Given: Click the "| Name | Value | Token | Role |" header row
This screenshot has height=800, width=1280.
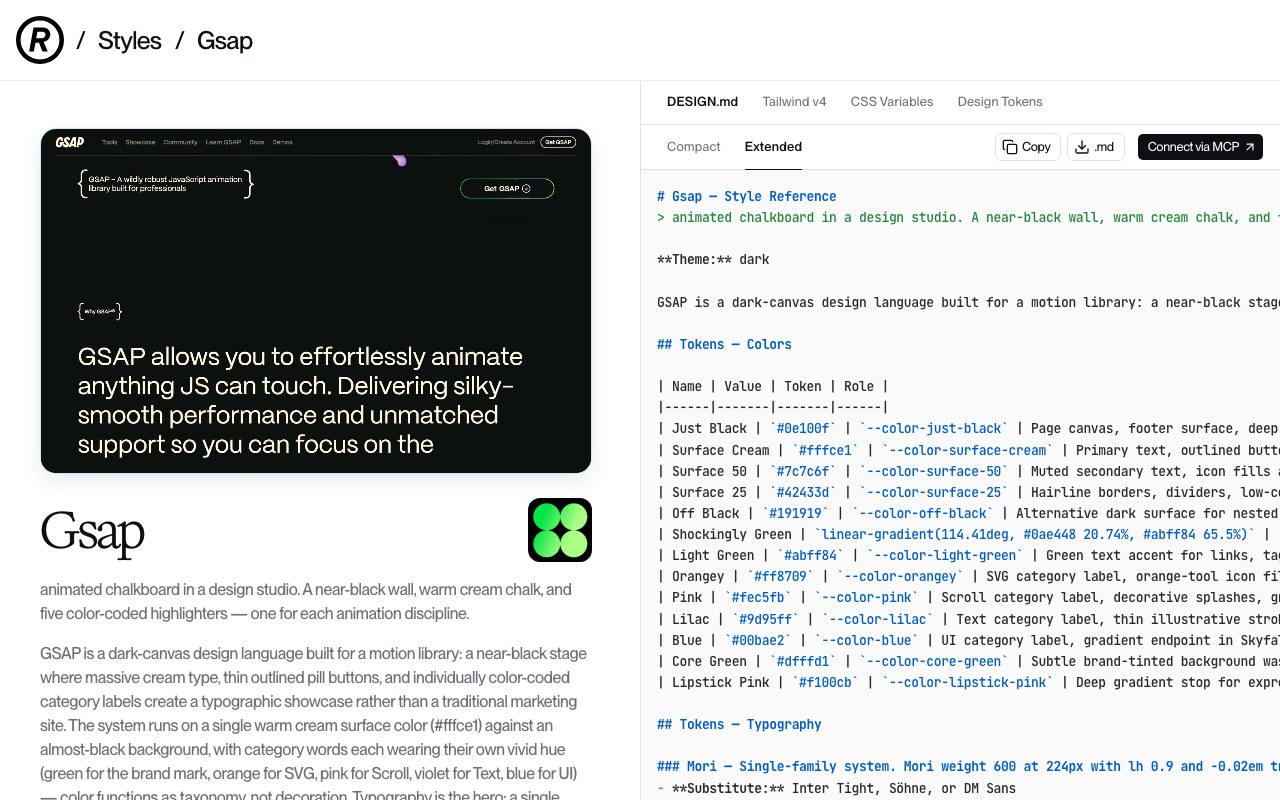Looking at the screenshot, I should click(773, 387).
